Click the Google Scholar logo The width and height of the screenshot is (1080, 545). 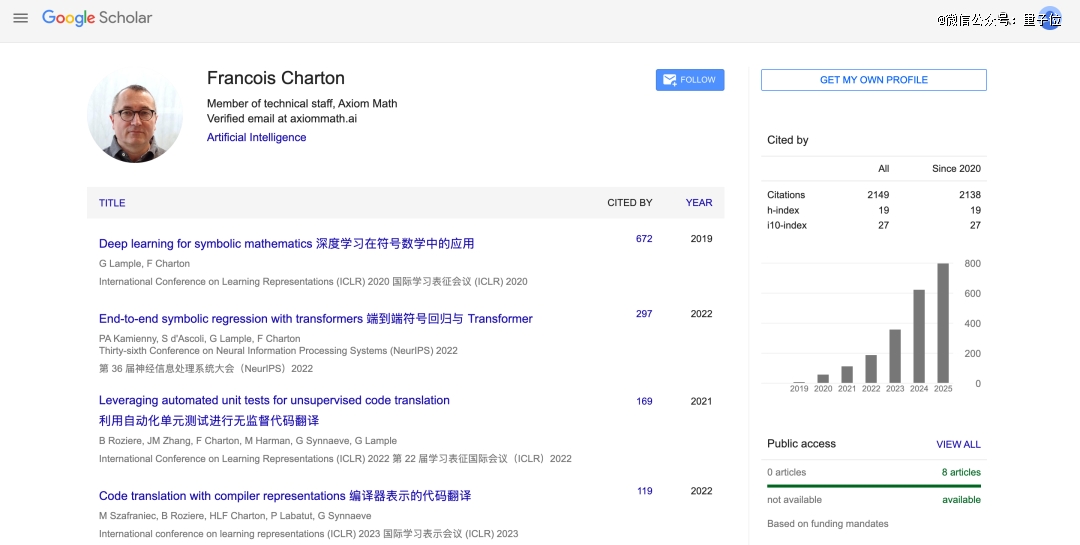97,18
